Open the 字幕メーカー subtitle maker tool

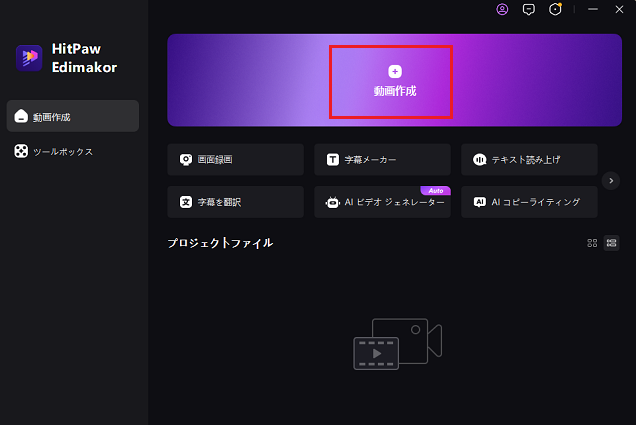tap(382, 159)
